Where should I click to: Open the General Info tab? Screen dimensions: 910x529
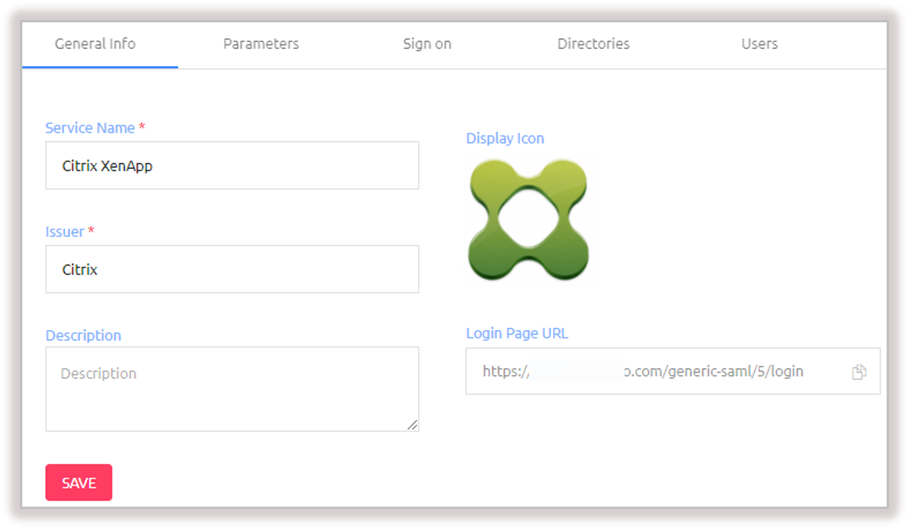click(95, 44)
